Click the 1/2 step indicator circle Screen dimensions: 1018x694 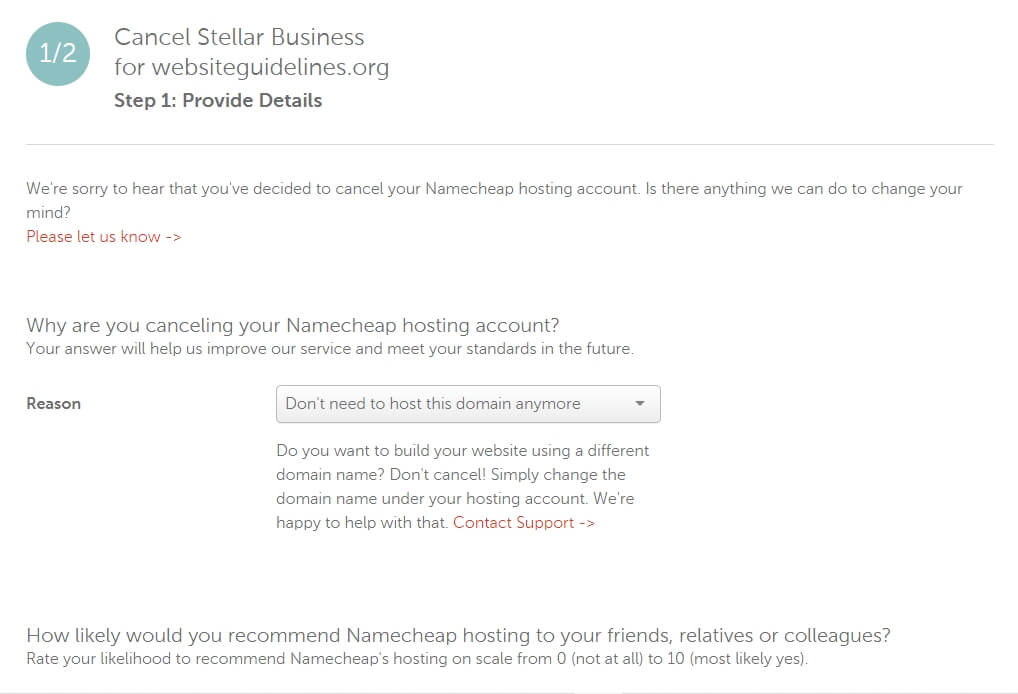click(x=58, y=53)
